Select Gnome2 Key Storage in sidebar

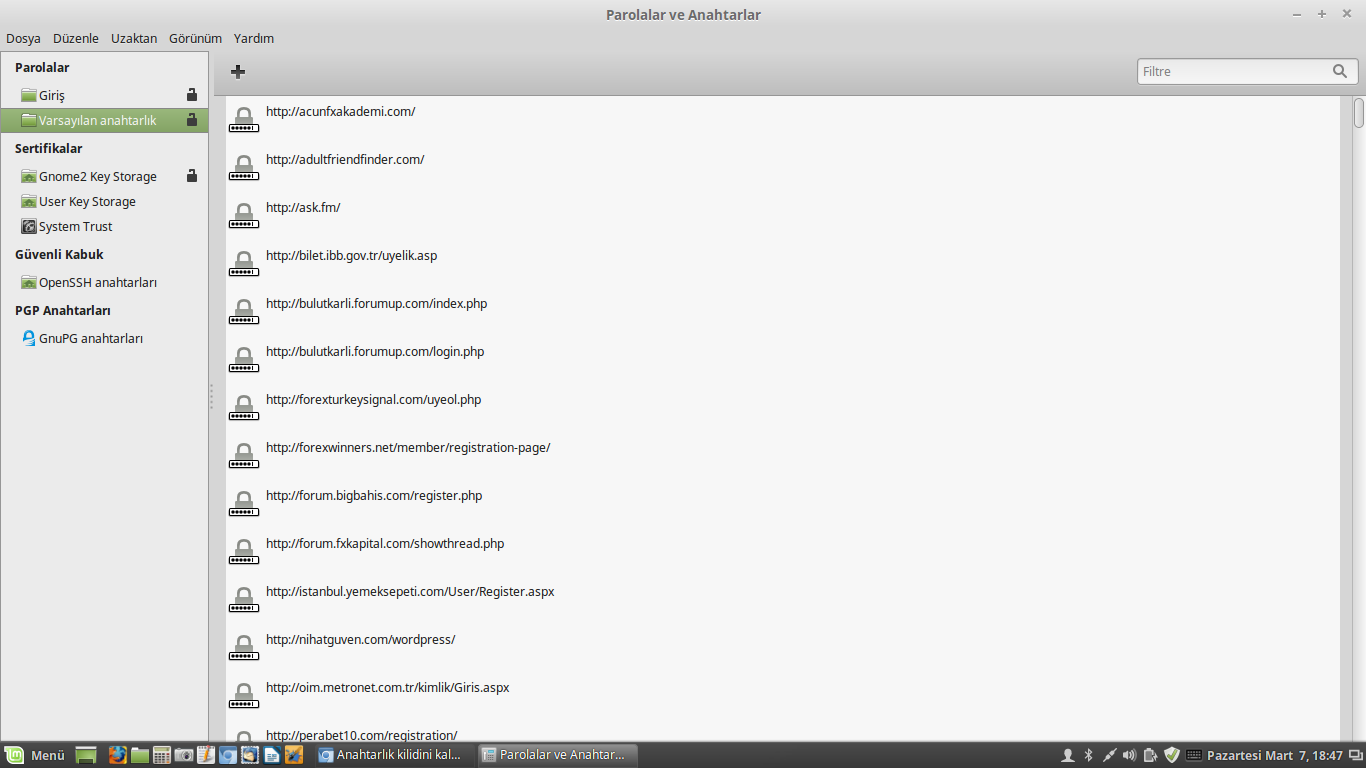[x=104, y=176]
